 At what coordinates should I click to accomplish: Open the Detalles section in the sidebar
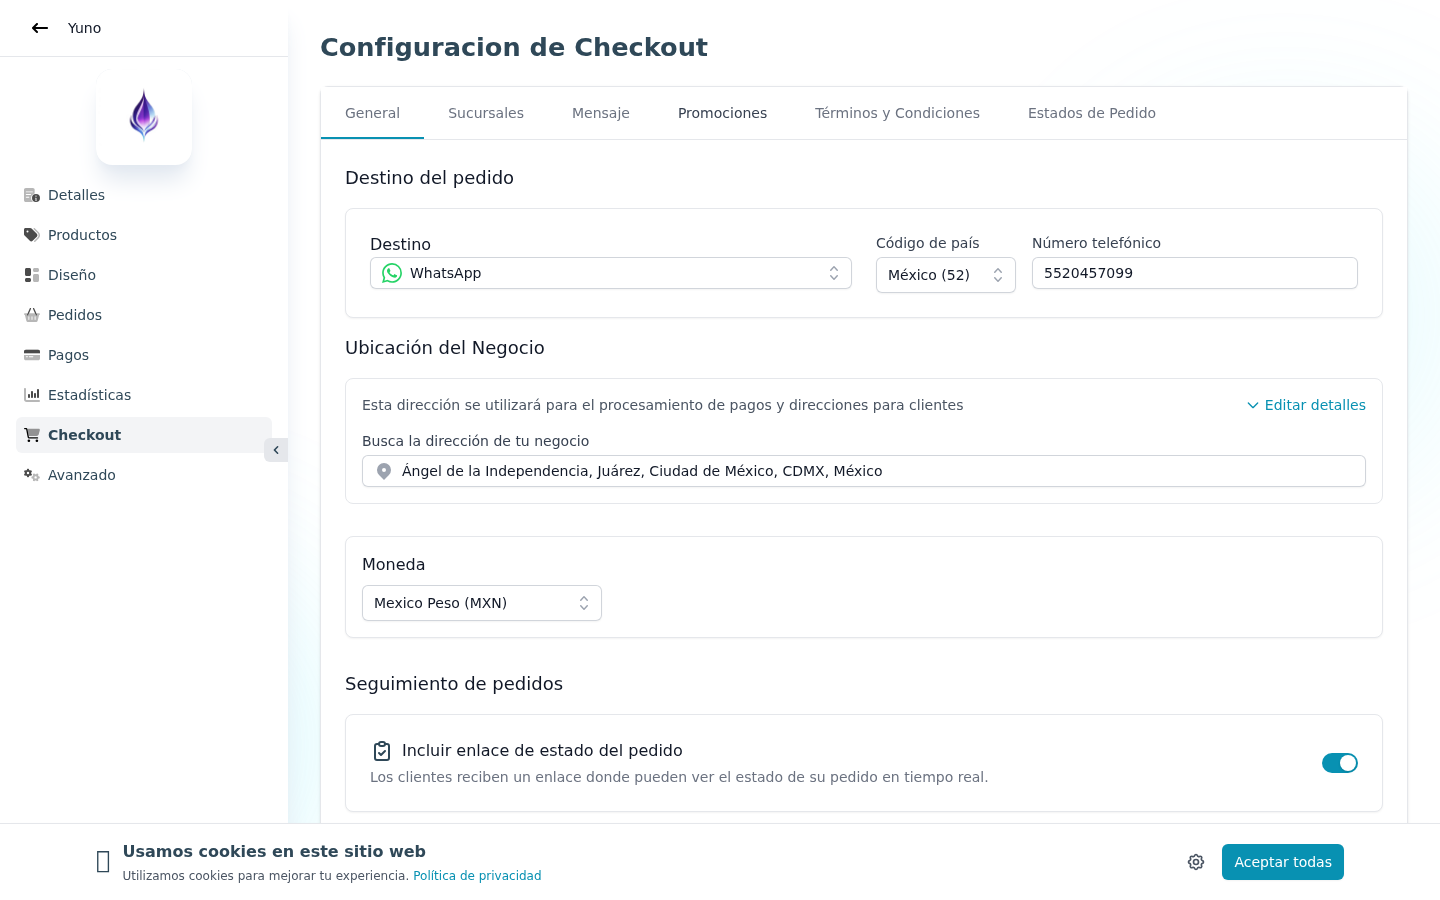30,195
